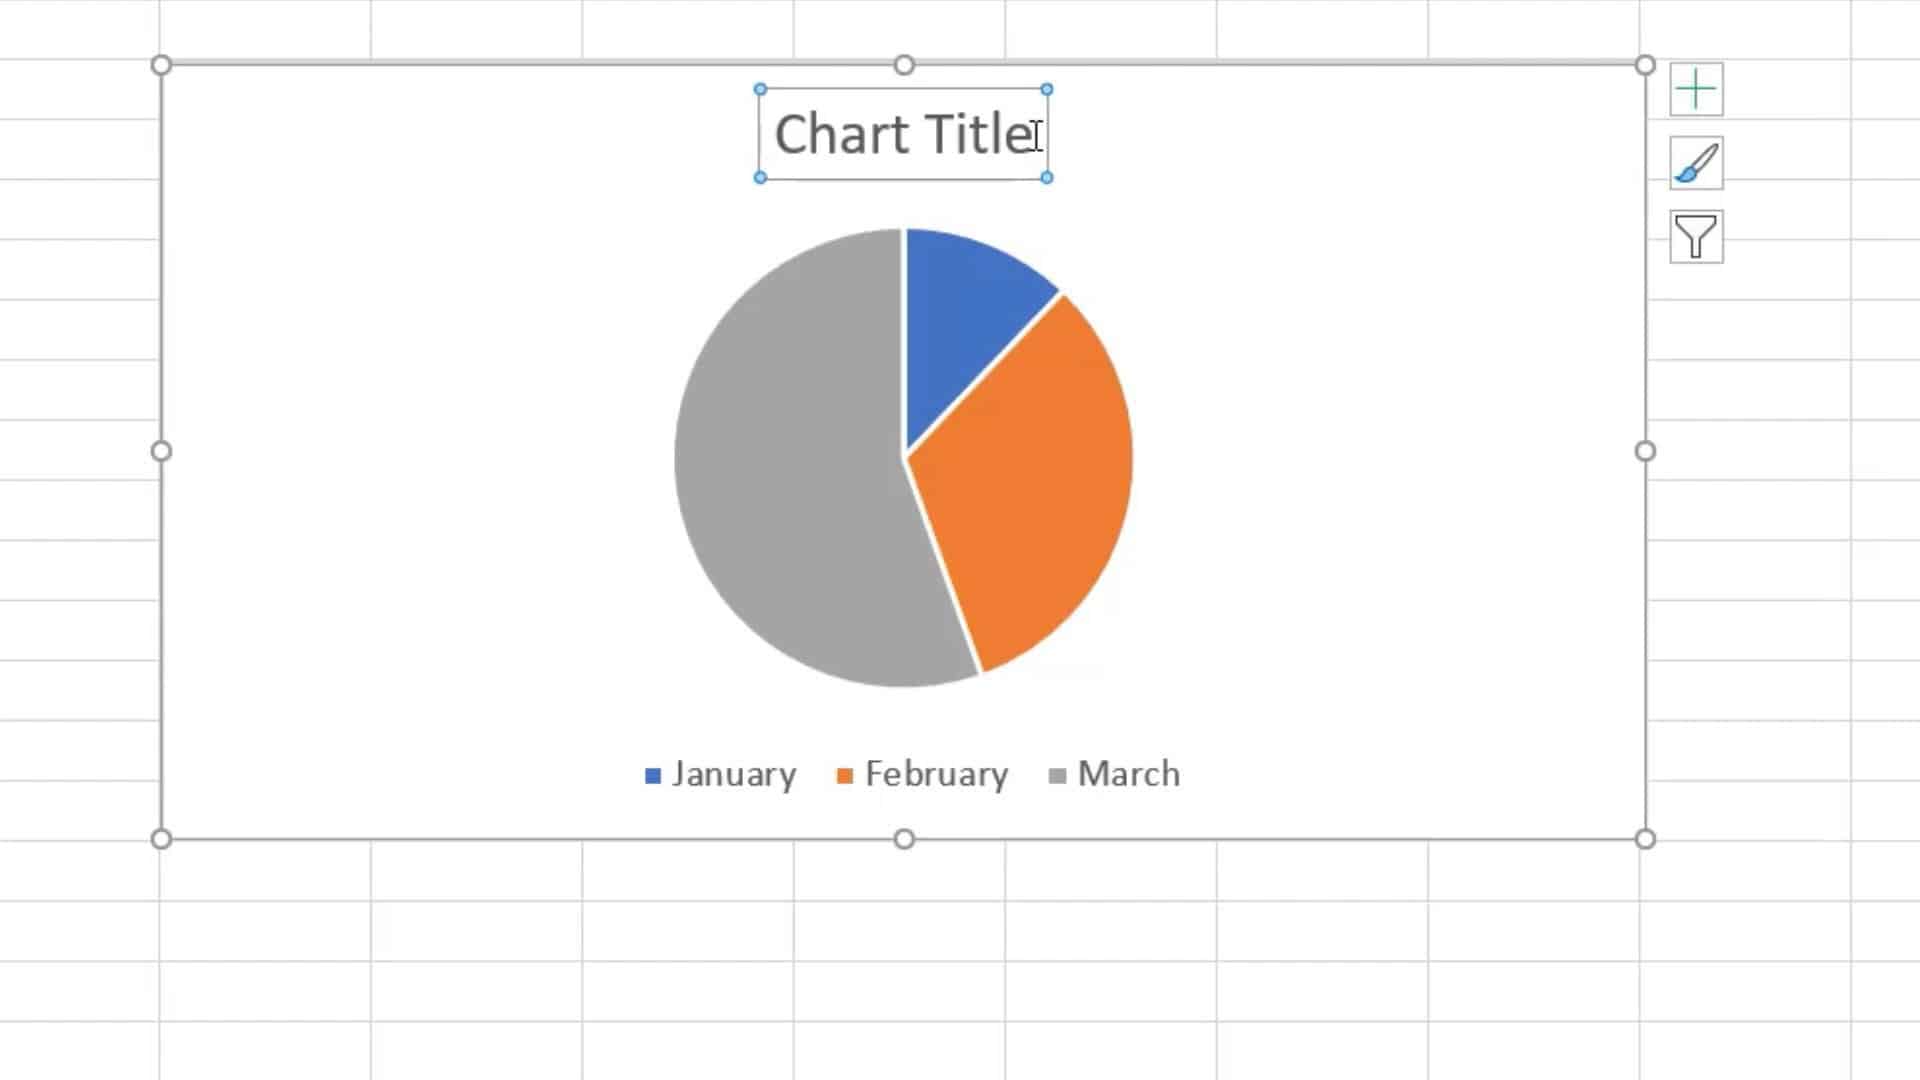Select the February legend label

tap(936, 773)
